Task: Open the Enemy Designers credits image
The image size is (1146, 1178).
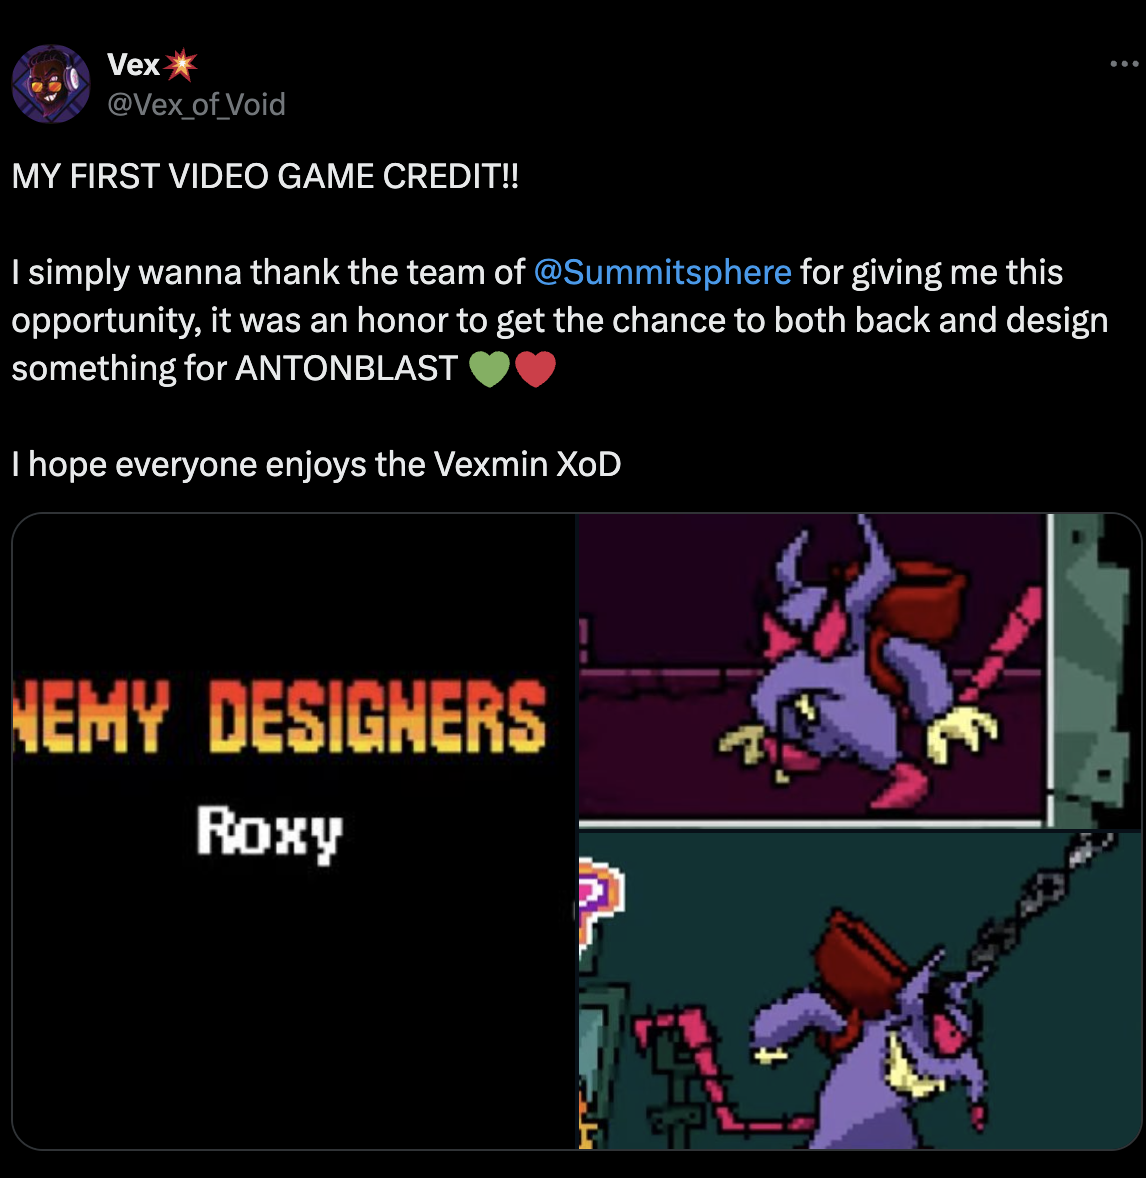Action: tap(295, 830)
